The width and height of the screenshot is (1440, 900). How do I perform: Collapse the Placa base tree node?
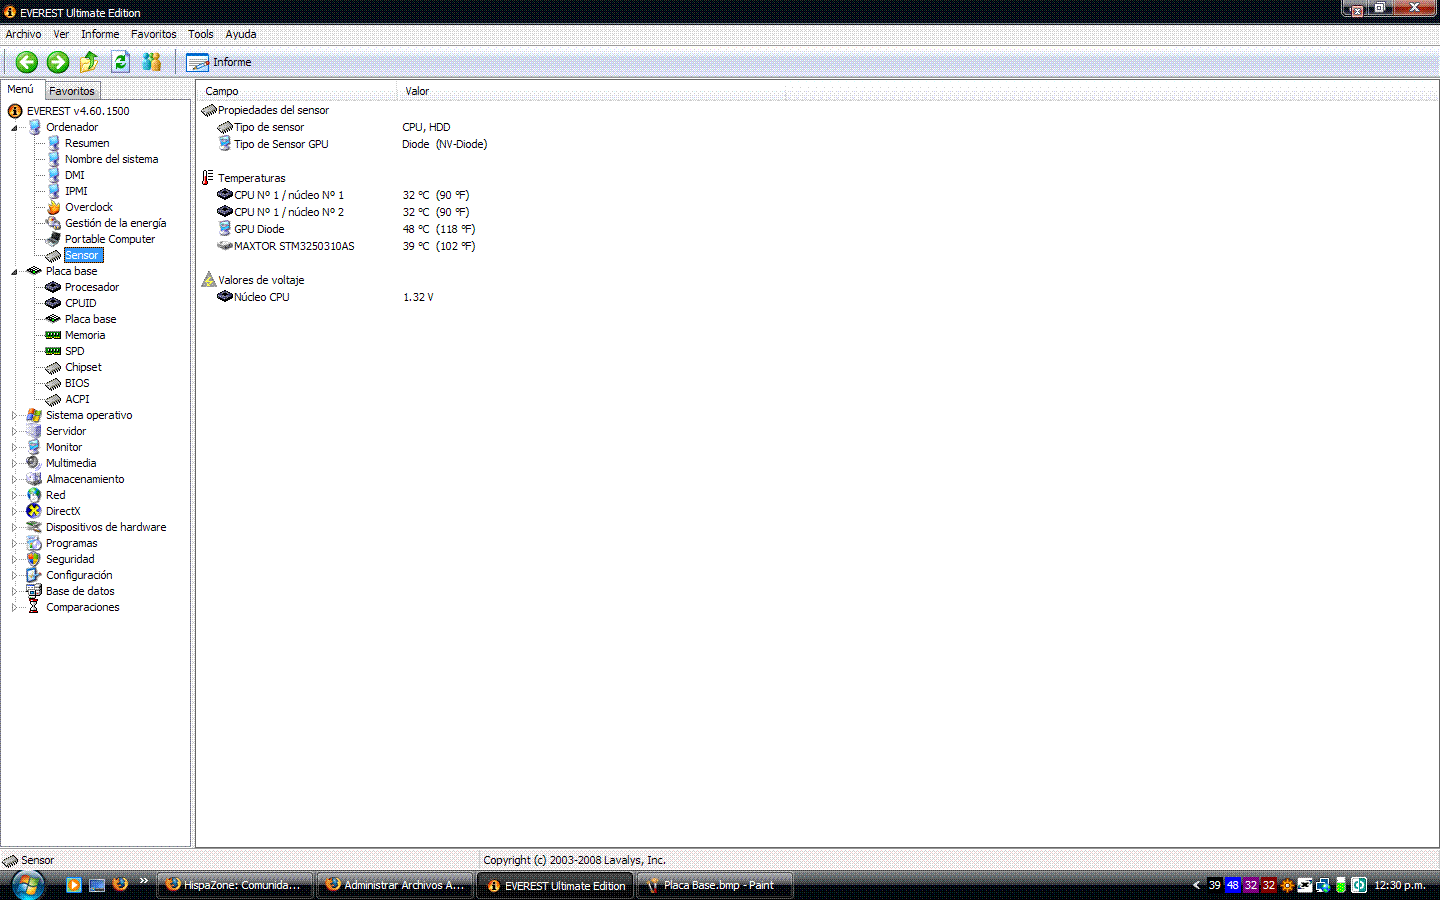pyautogui.click(x=14, y=272)
